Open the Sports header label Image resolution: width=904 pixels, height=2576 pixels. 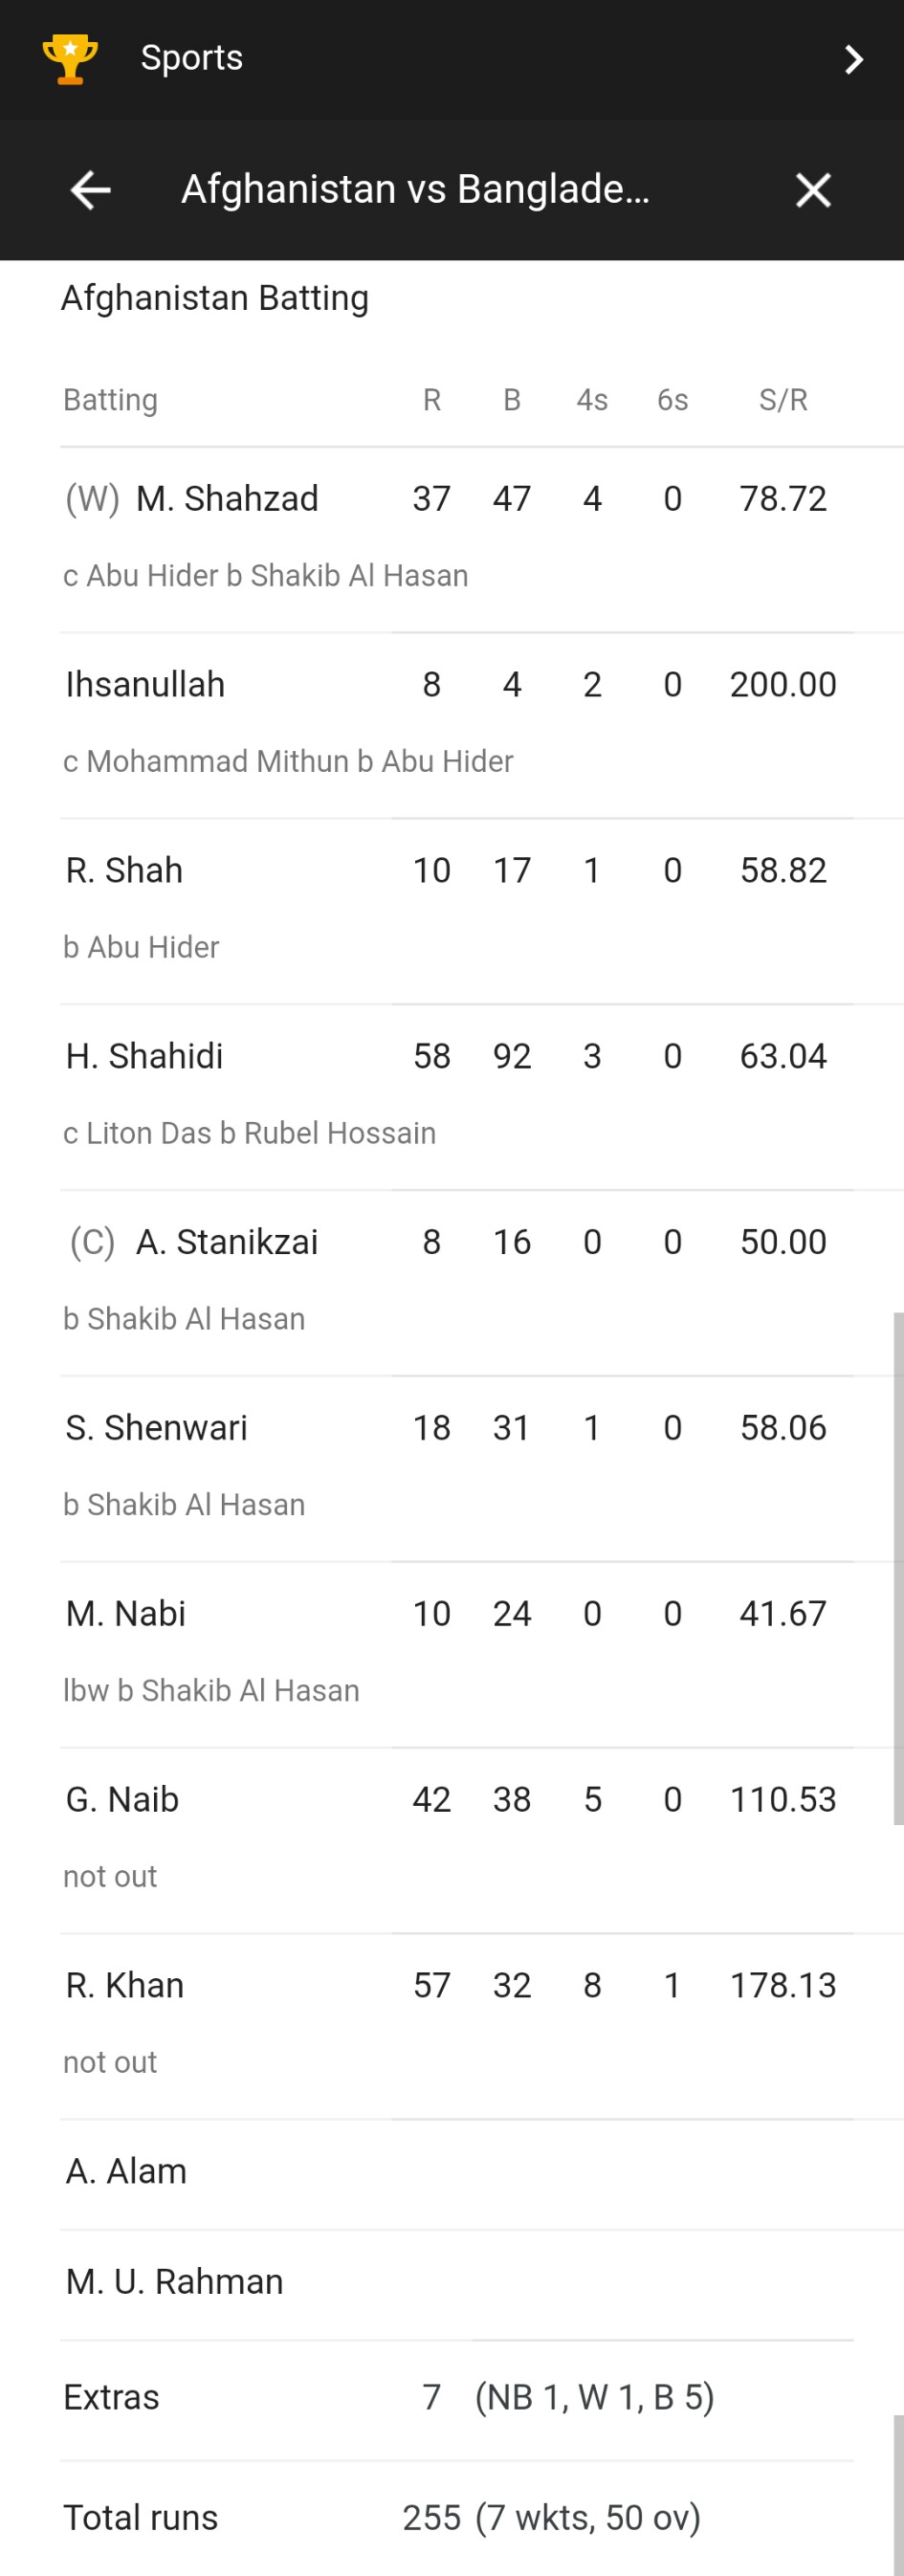[192, 58]
